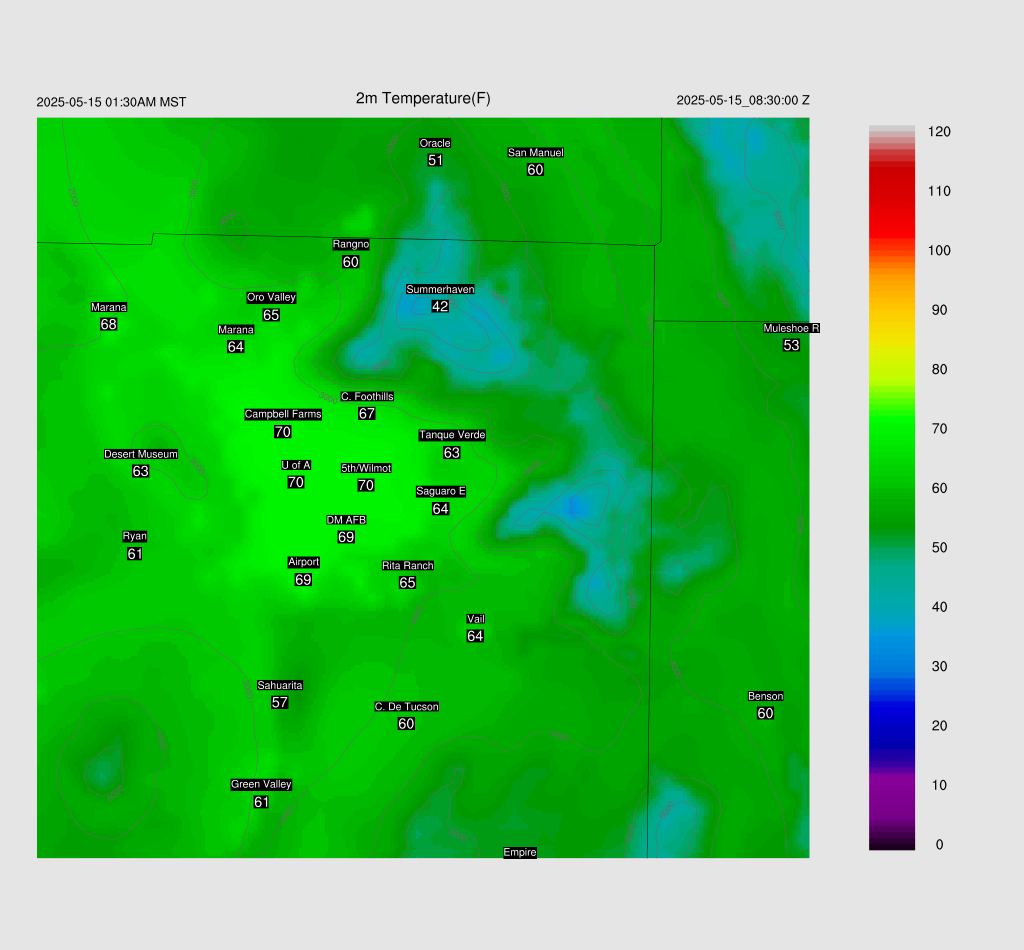Click the 61 reading under Ryan
1024x950 pixels.
(135, 554)
